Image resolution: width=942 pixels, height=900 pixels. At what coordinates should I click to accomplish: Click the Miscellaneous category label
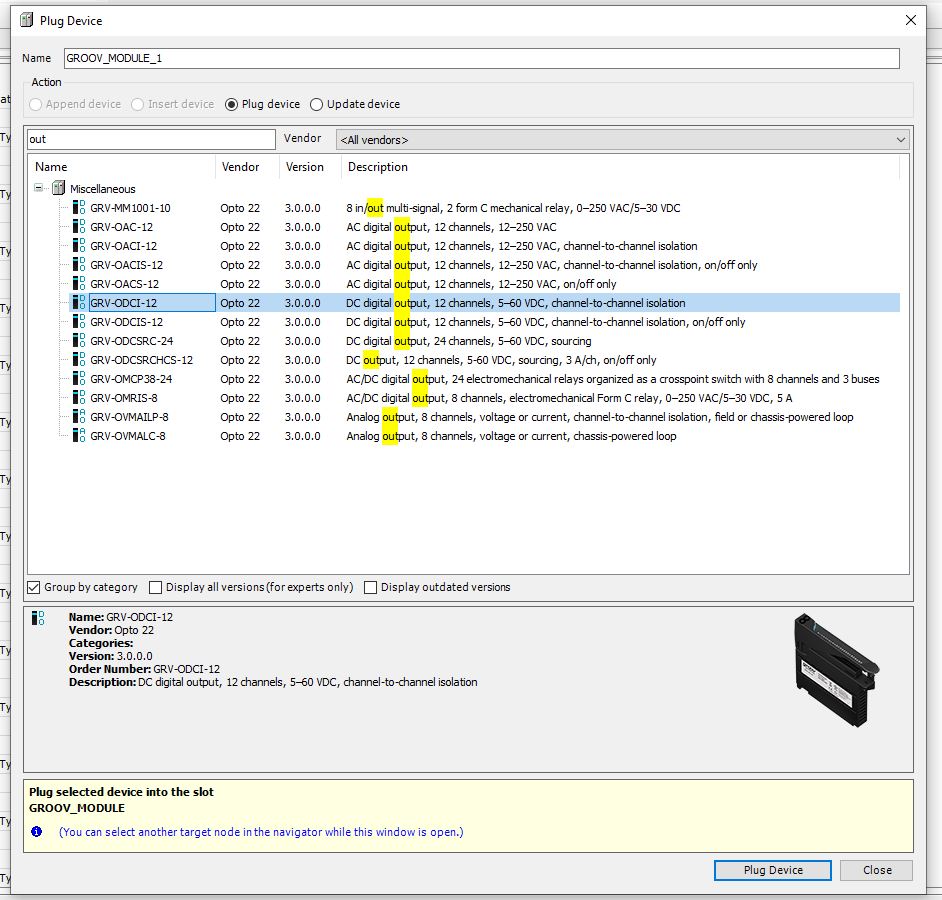(103, 189)
